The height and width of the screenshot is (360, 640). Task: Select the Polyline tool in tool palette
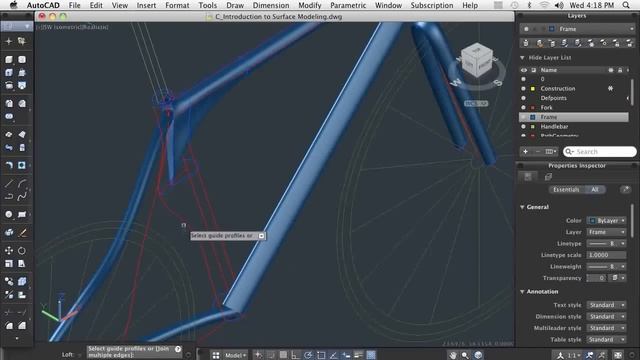click(9, 196)
